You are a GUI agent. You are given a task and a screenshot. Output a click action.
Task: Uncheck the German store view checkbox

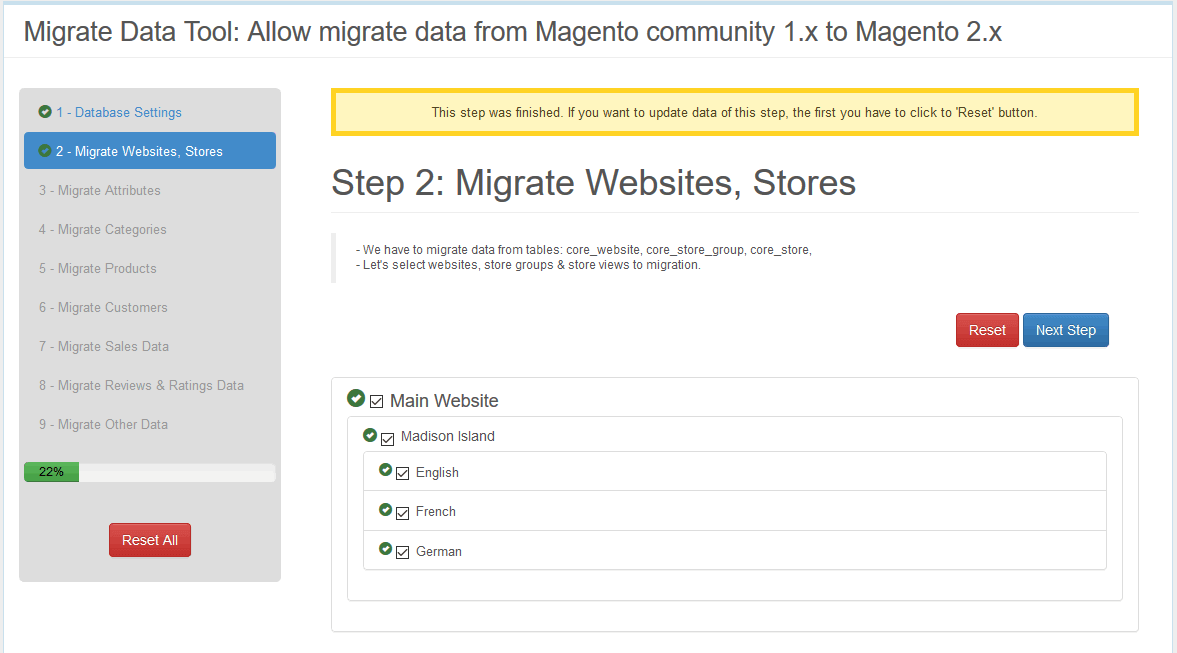[x=403, y=552]
